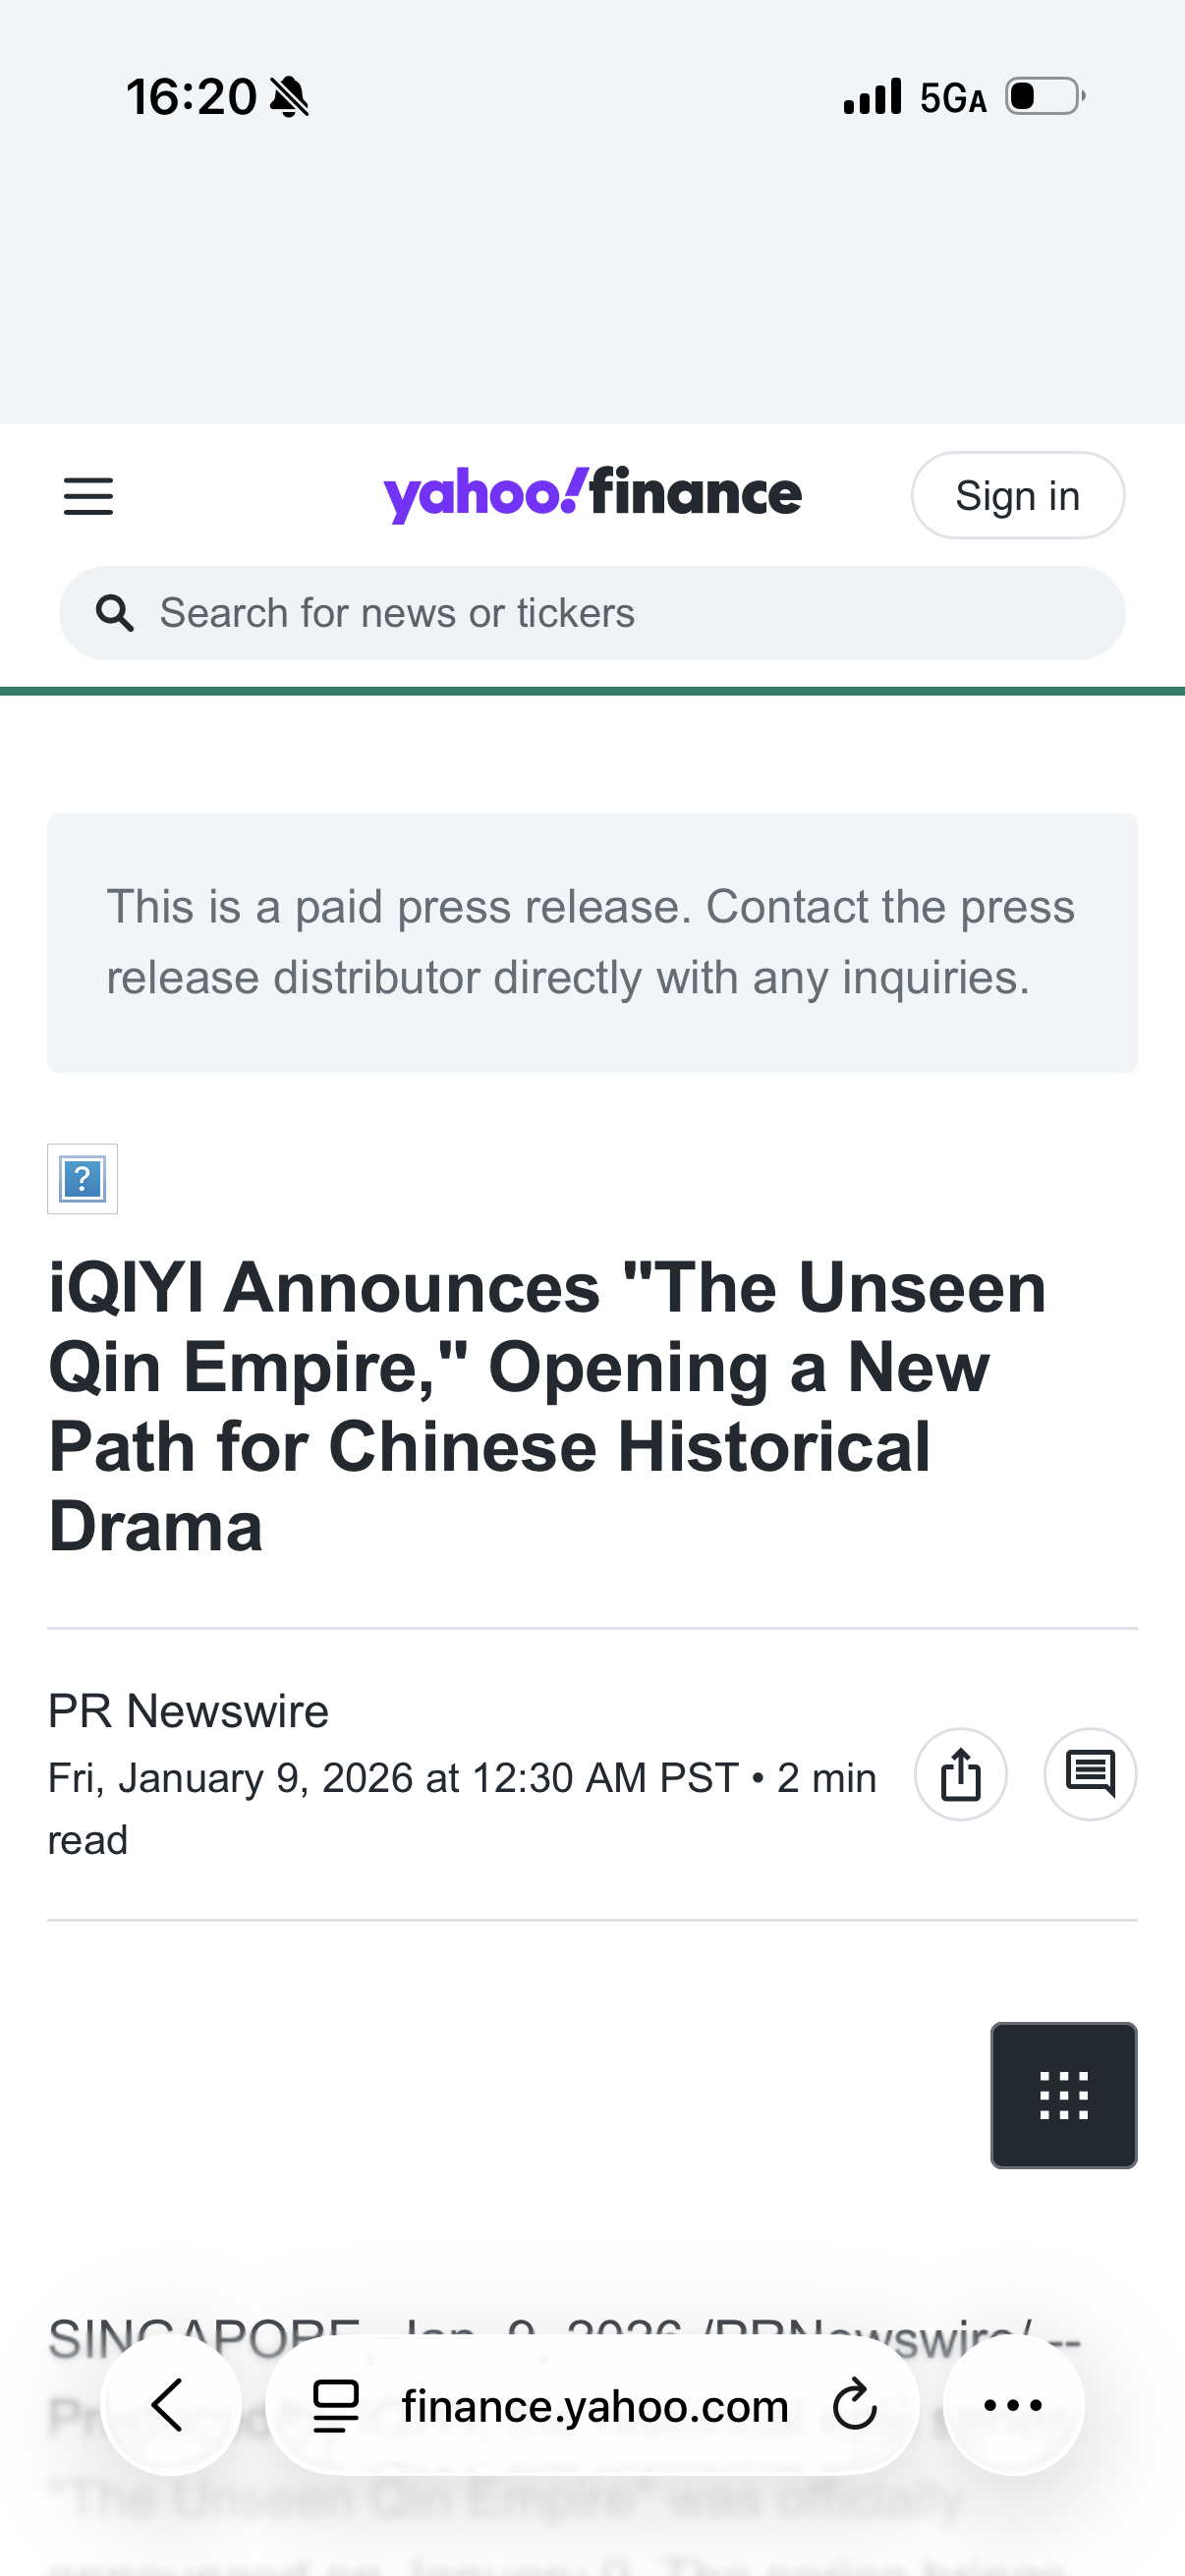Tap the finance.yahoo.com address text
Image resolution: width=1185 pixels, height=2576 pixels.
point(595,2407)
